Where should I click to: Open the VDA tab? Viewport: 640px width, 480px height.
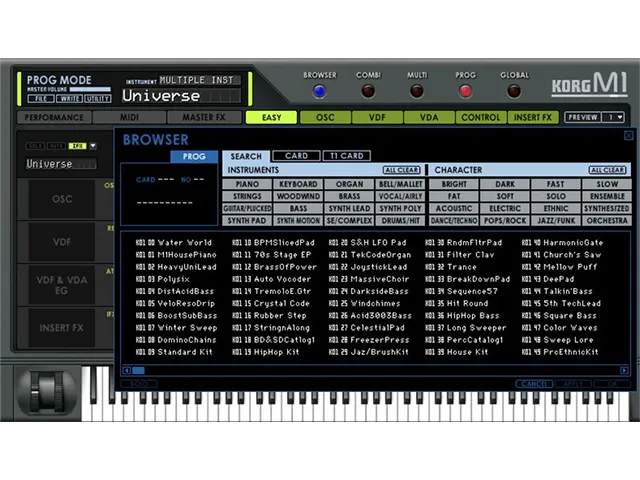(x=429, y=118)
